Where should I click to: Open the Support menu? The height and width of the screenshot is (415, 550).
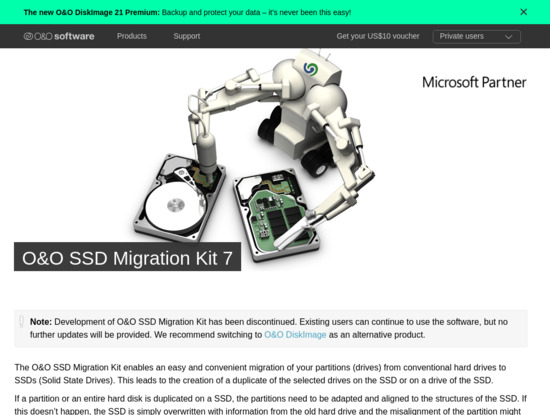[x=187, y=36]
